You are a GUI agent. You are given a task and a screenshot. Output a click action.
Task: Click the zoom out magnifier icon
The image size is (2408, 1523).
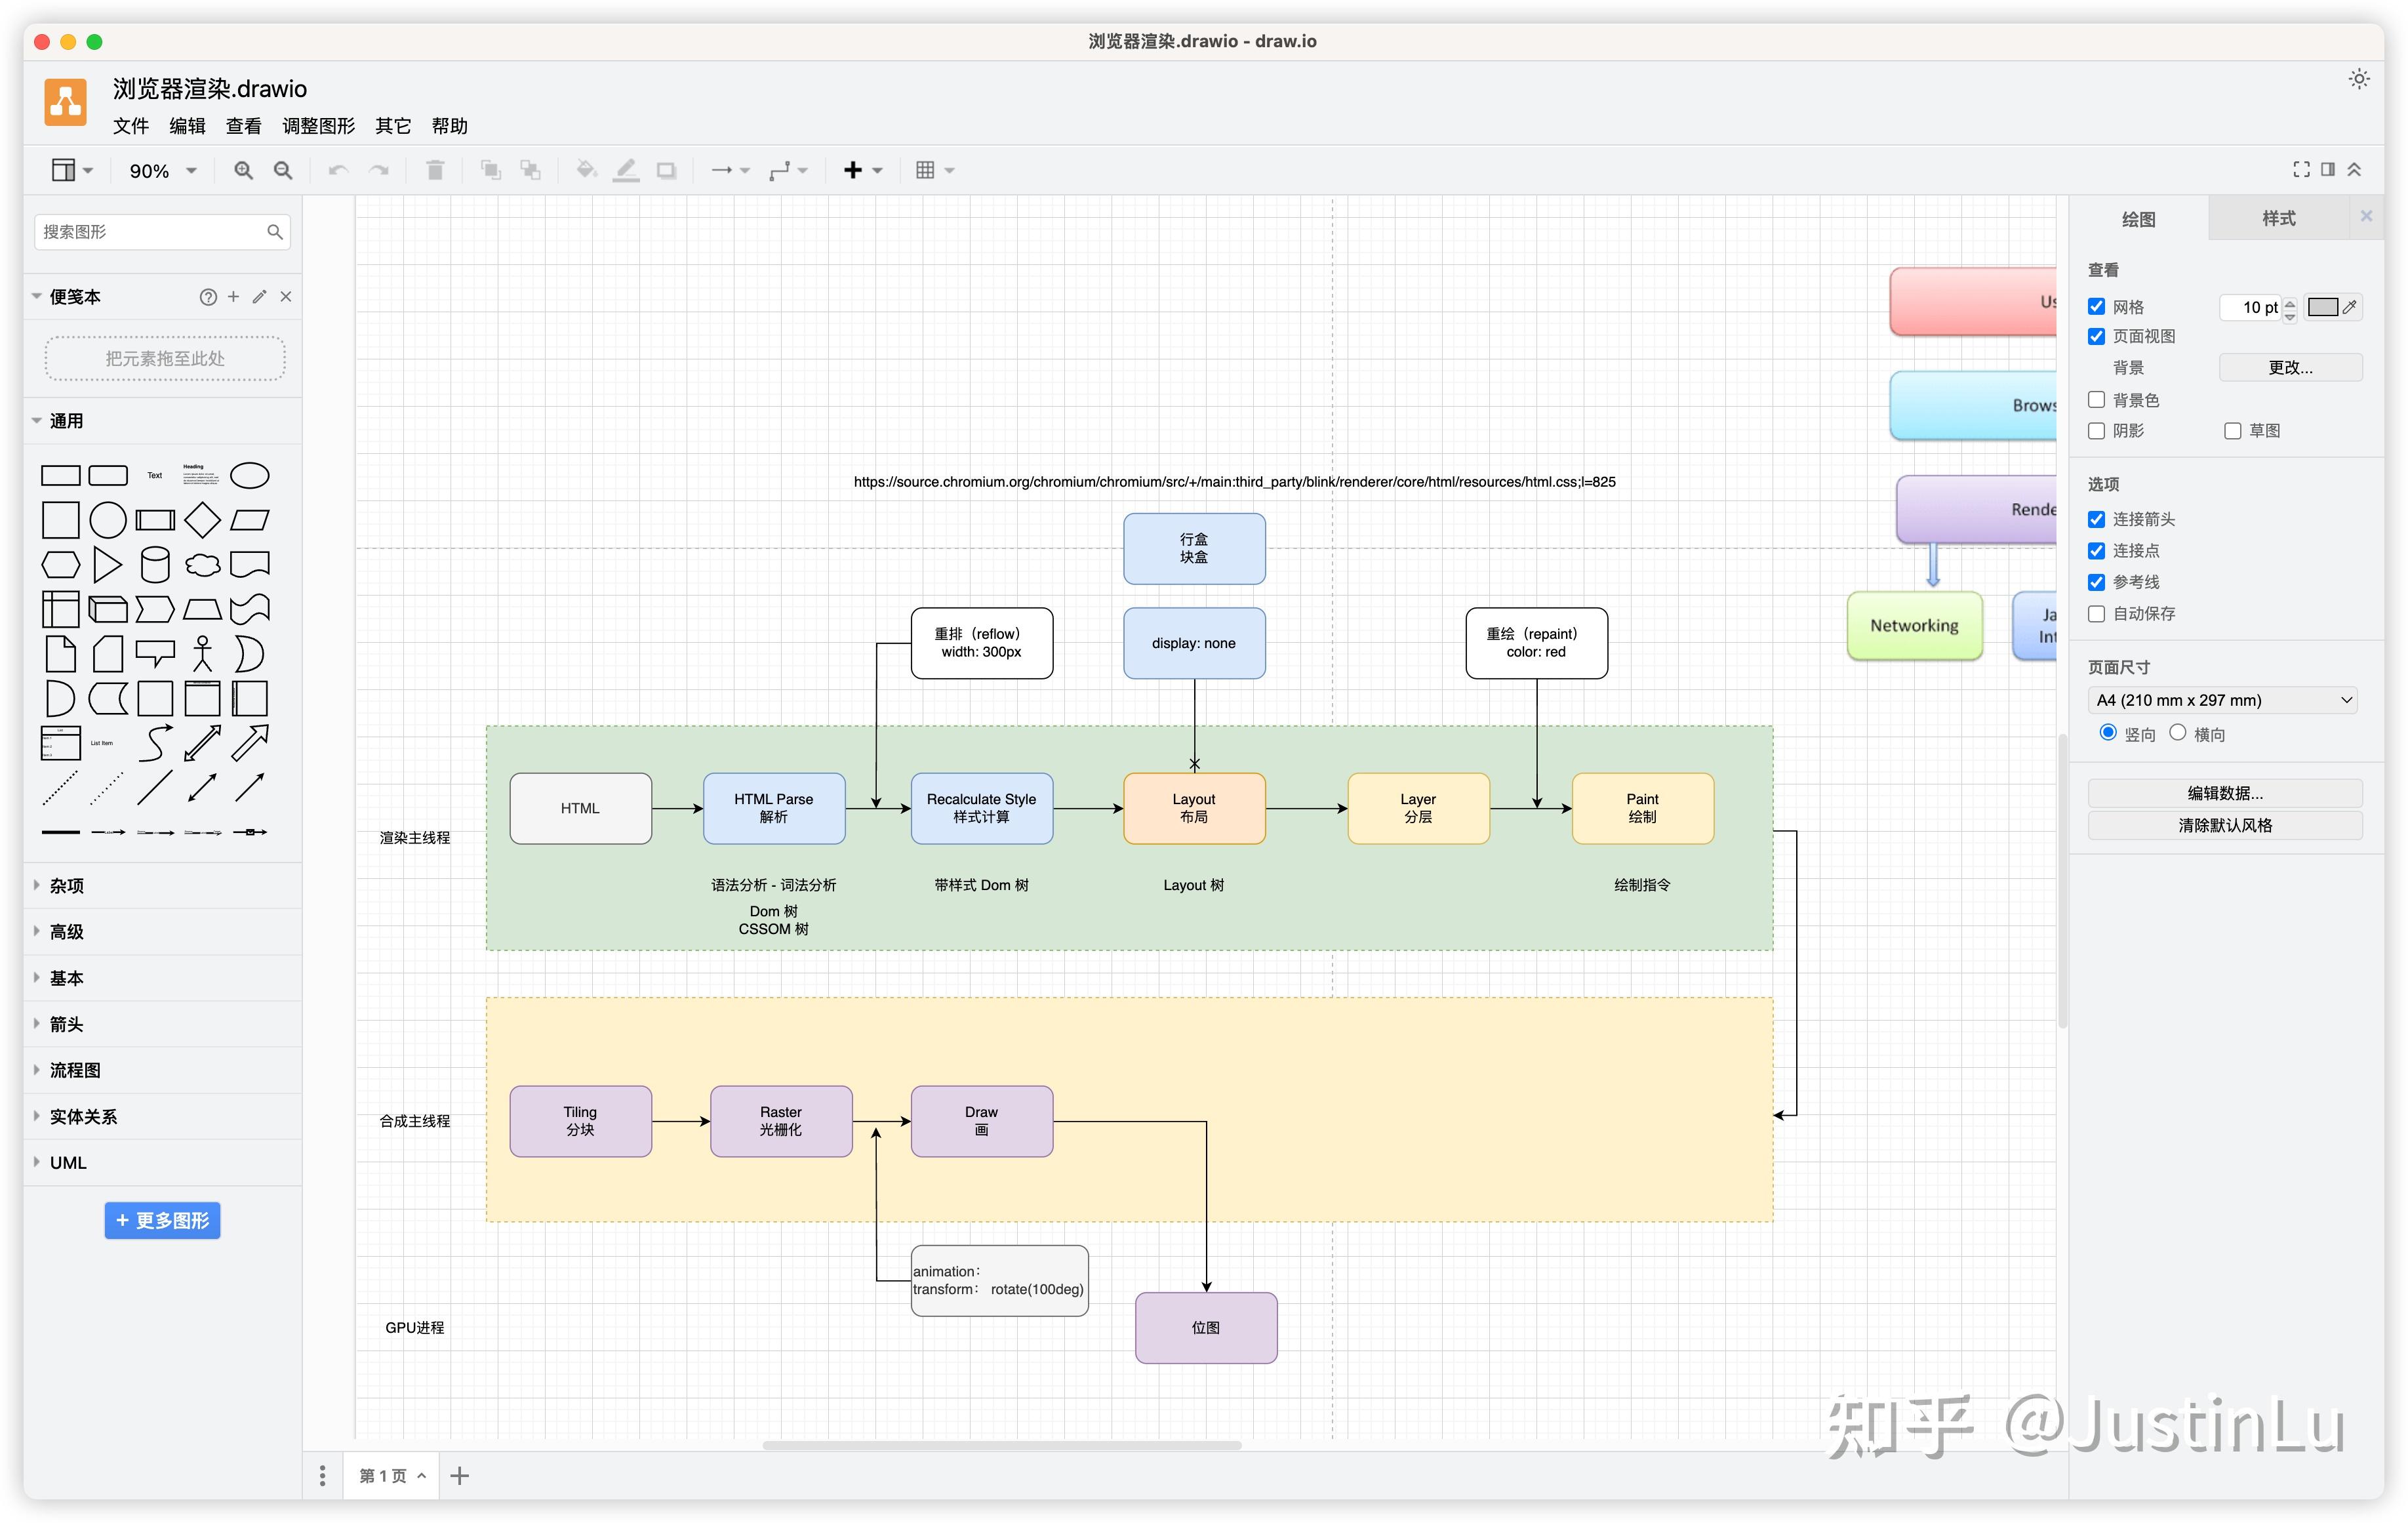[x=283, y=170]
